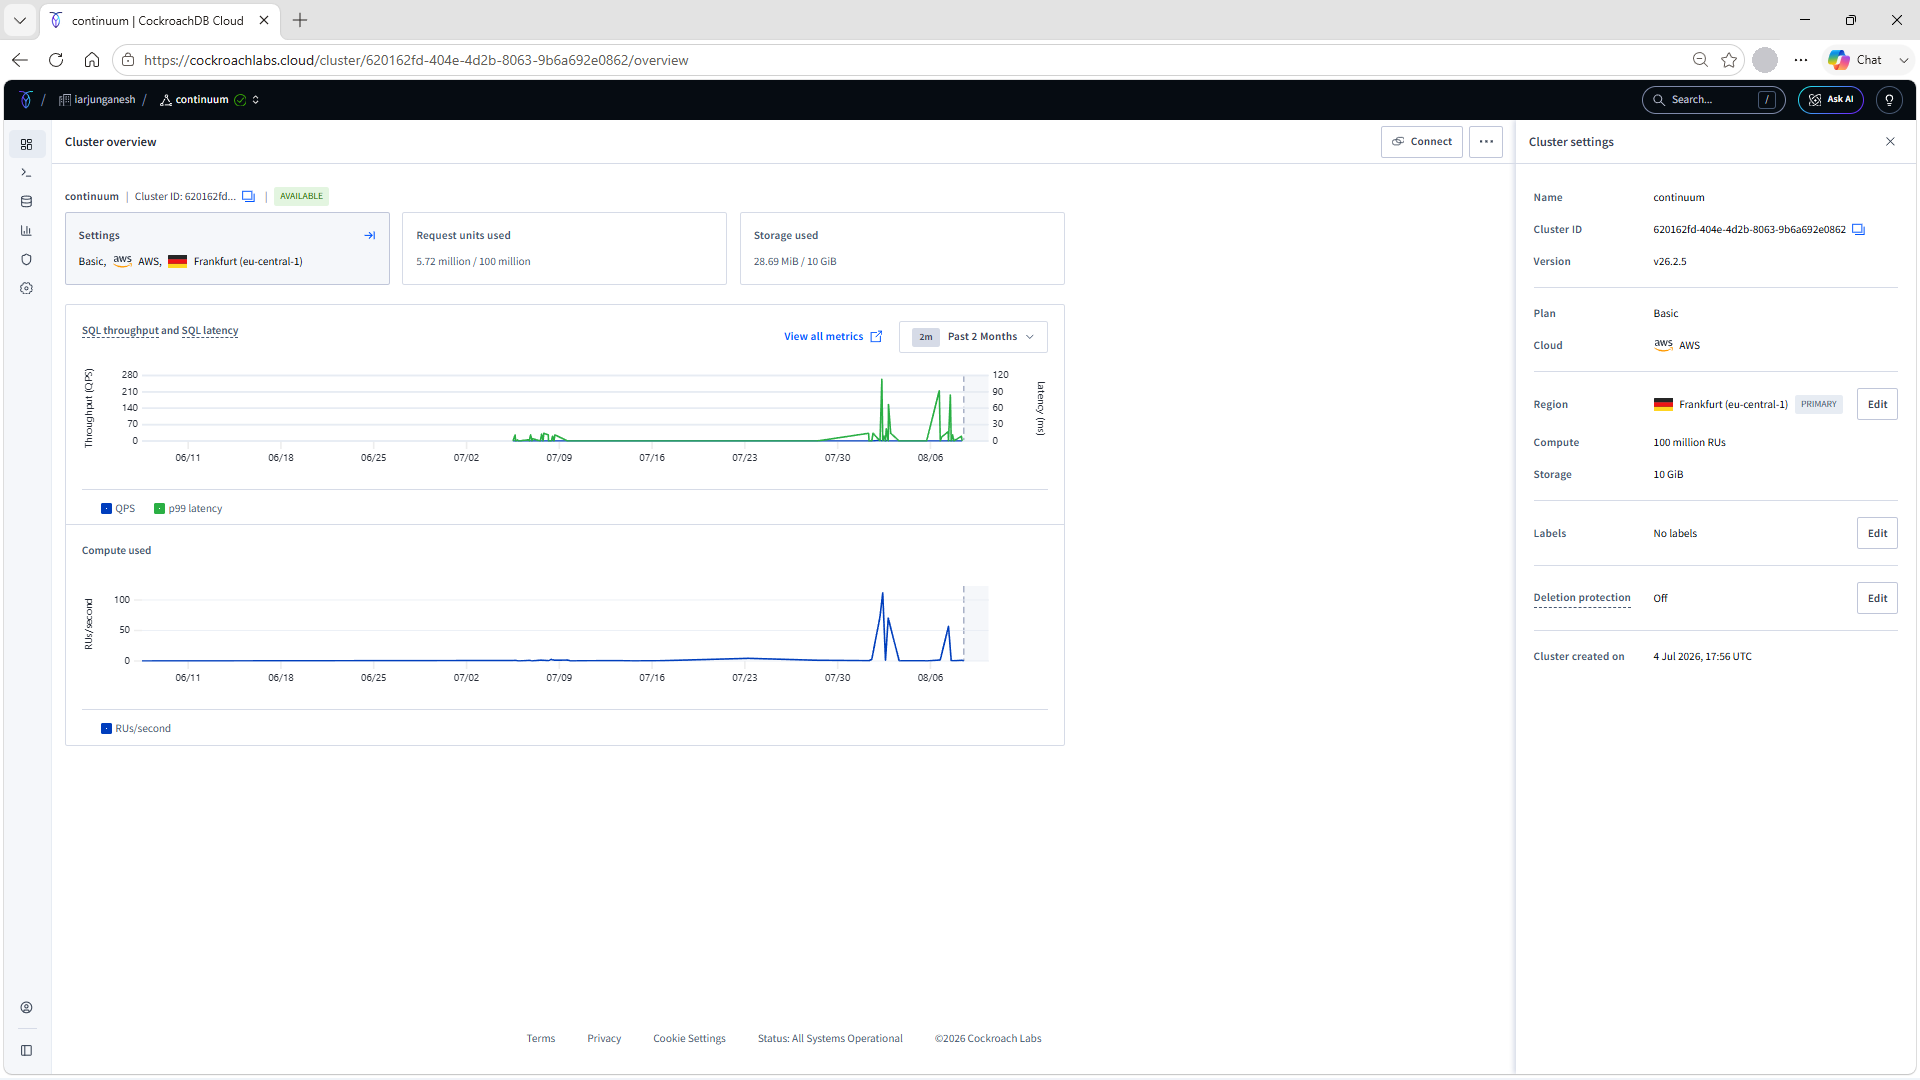Toggle the QPS legend swatch
This screenshot has height=1080, width=1920.
pyautogui.click(x=107, y=509)
